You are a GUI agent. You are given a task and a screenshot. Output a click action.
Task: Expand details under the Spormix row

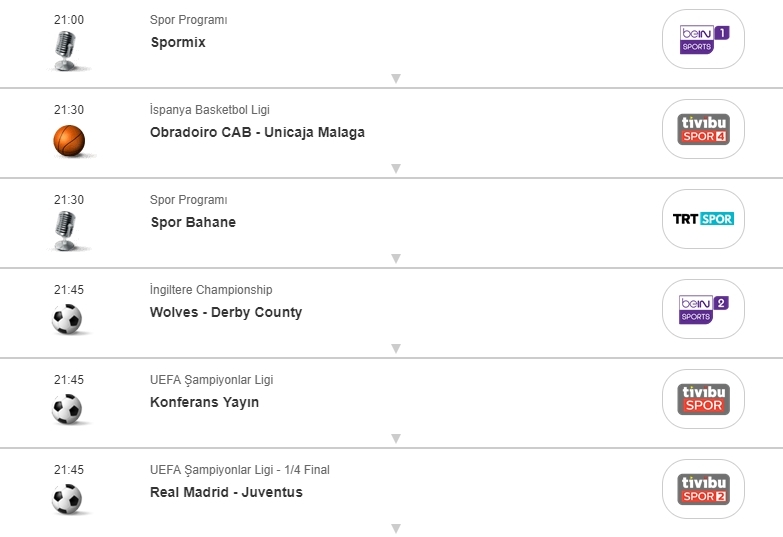coord(396,78)
